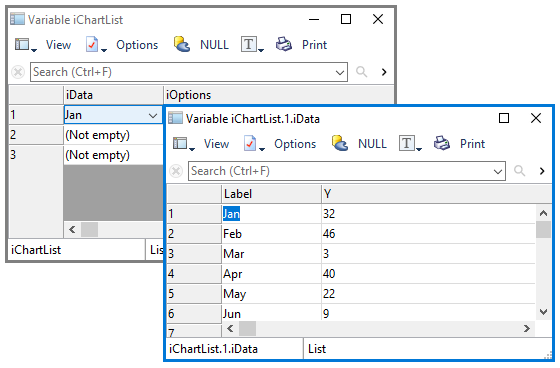Screen dimensions: 560x368
Task: Minimize the Variable iChartList window
Action: click(314, 19)
